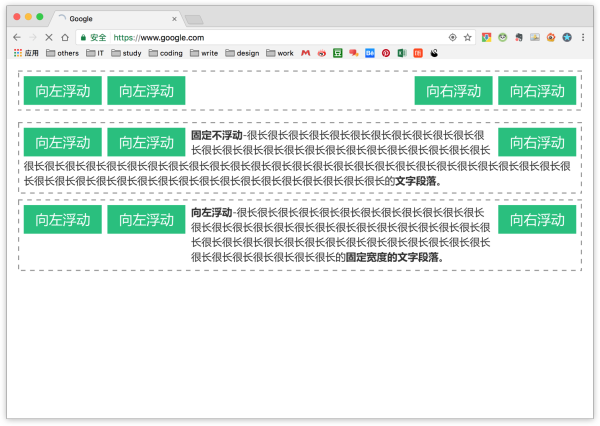Open the Chrome three-dot menu
This screenshot has height=426, width=600.
click(x=583, y=37)
